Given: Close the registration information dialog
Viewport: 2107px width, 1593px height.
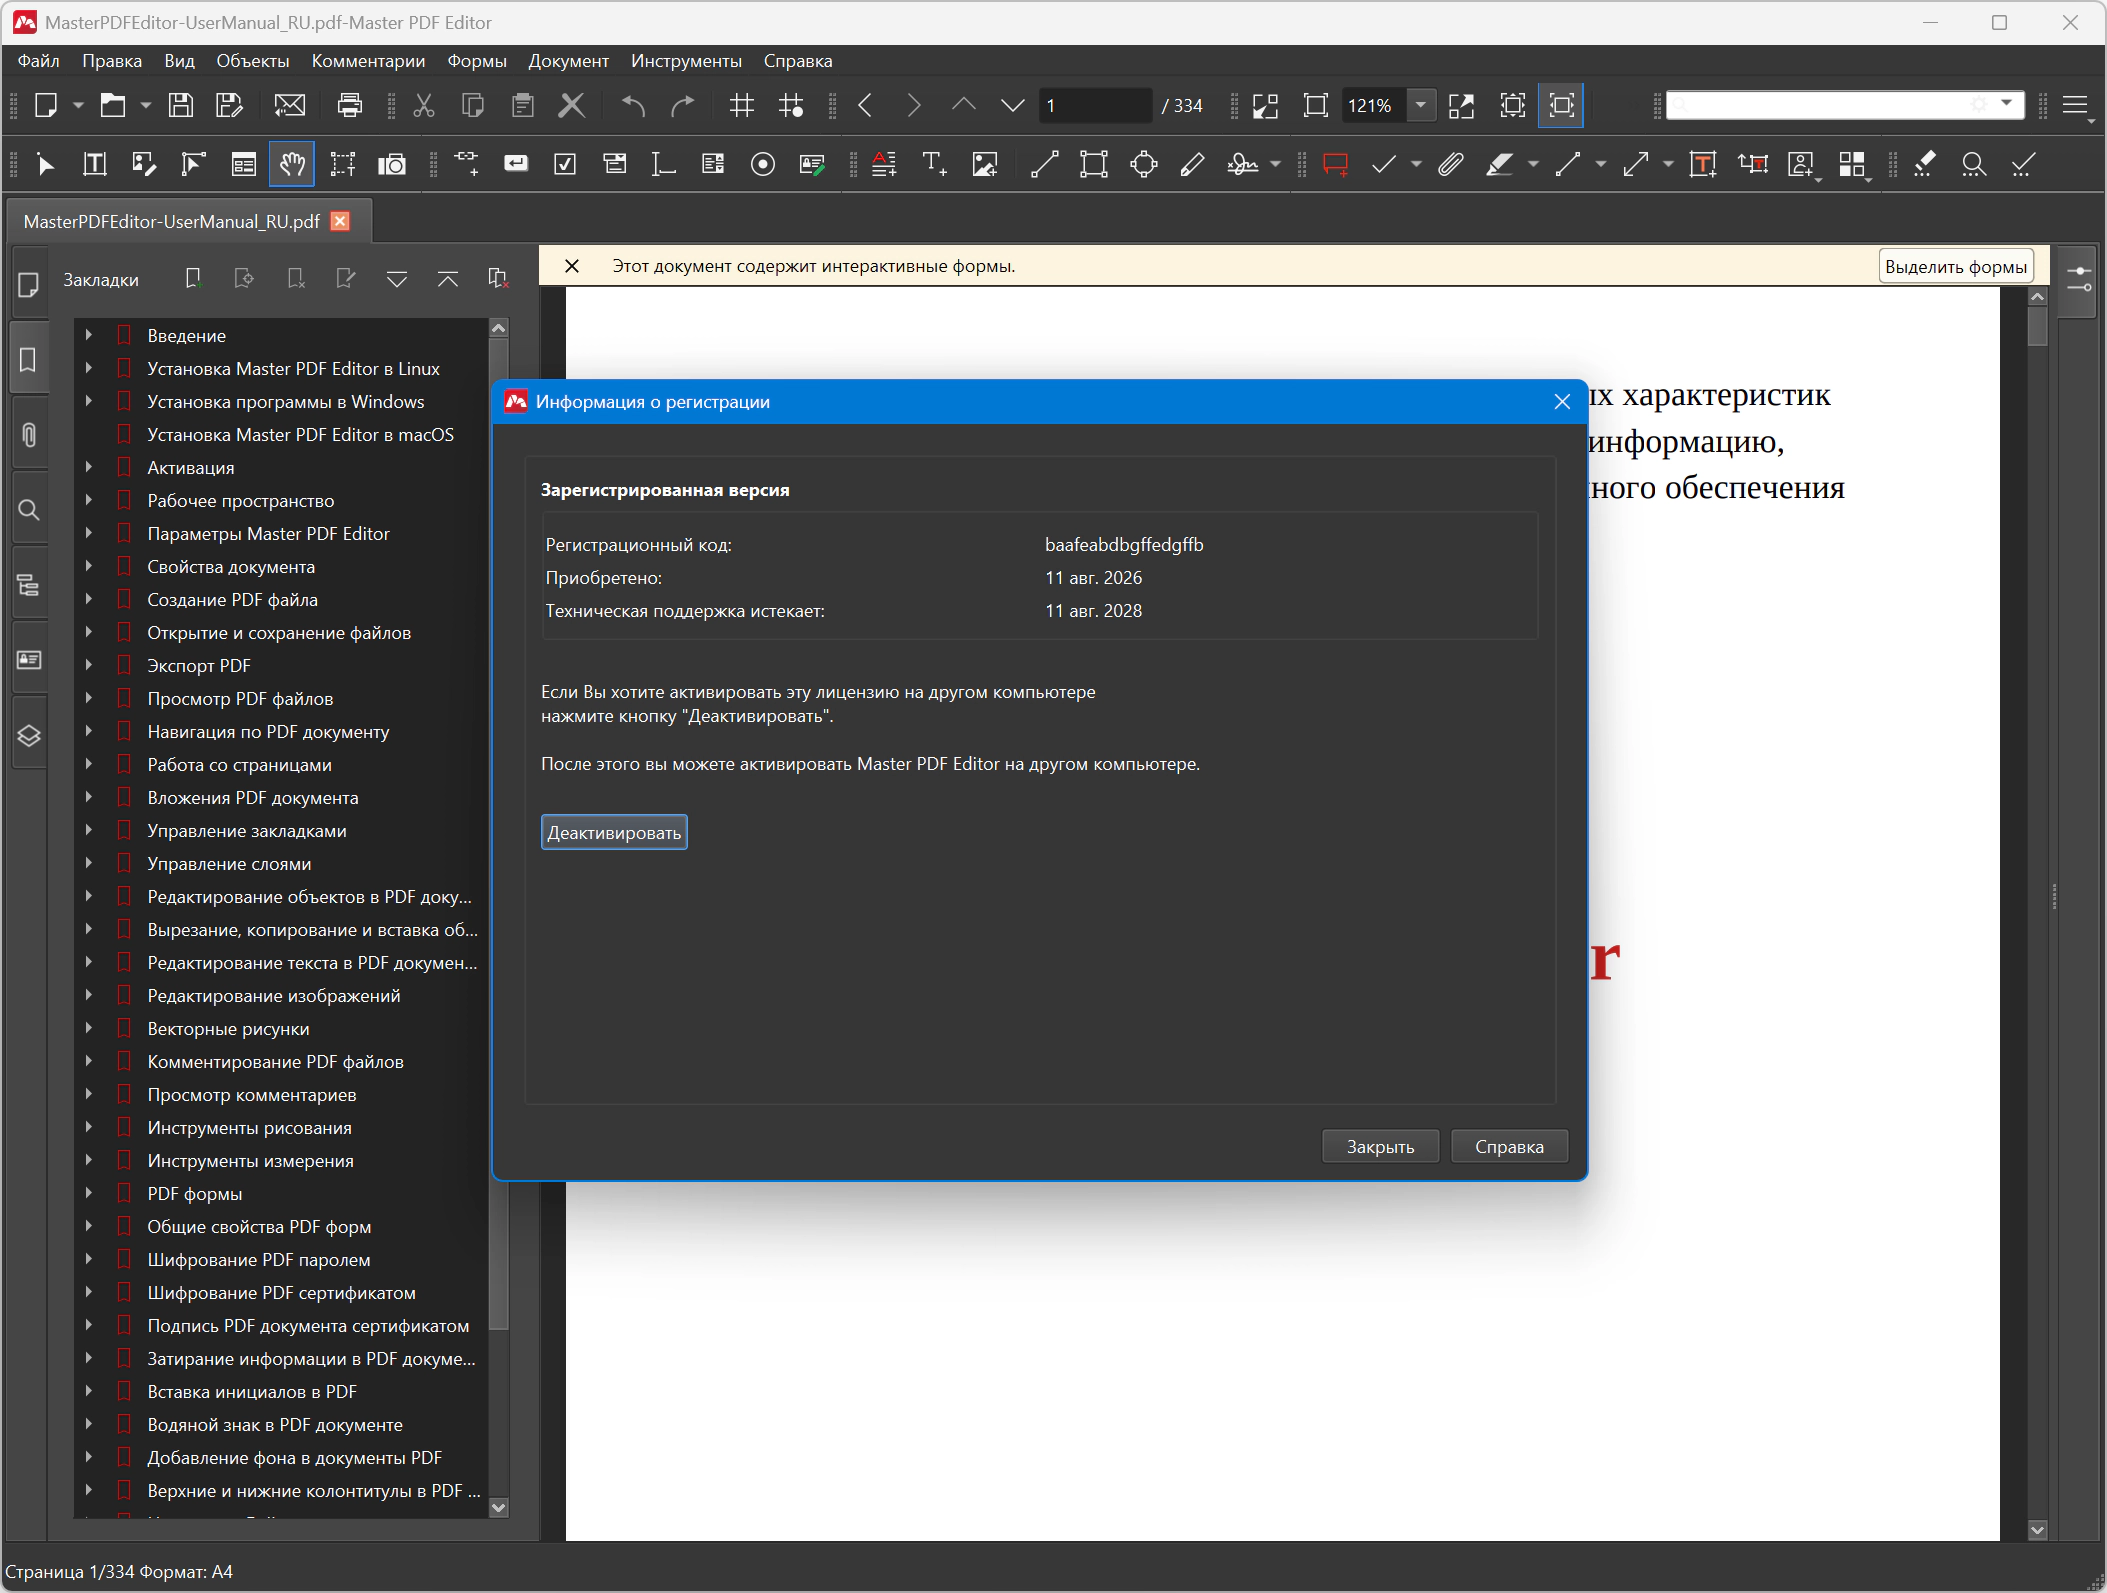Looking at the screenshot, I should click(1562, 402).
